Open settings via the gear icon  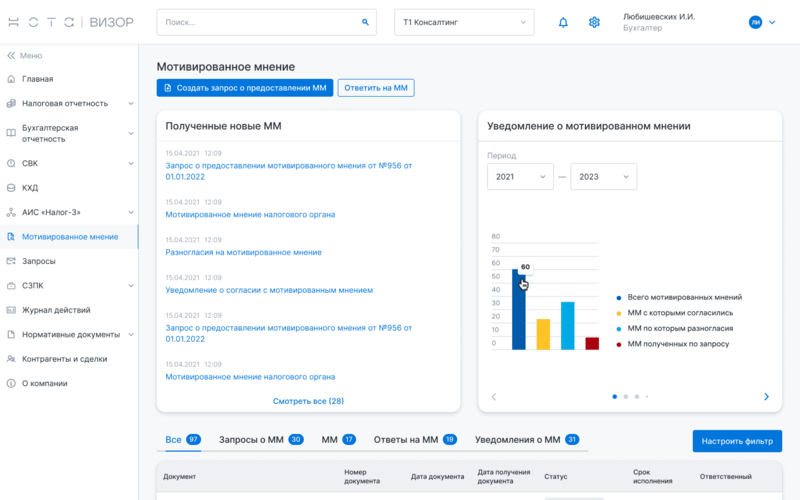tap(594, 22)
